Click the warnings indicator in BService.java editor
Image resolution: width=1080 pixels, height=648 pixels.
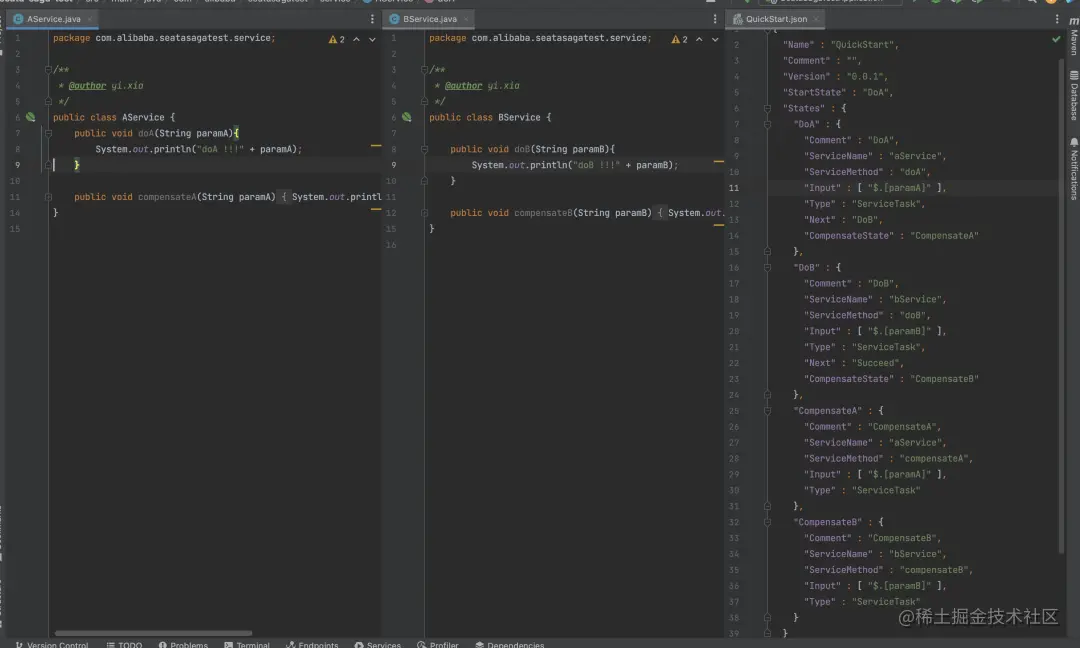(x=679, y=39)
